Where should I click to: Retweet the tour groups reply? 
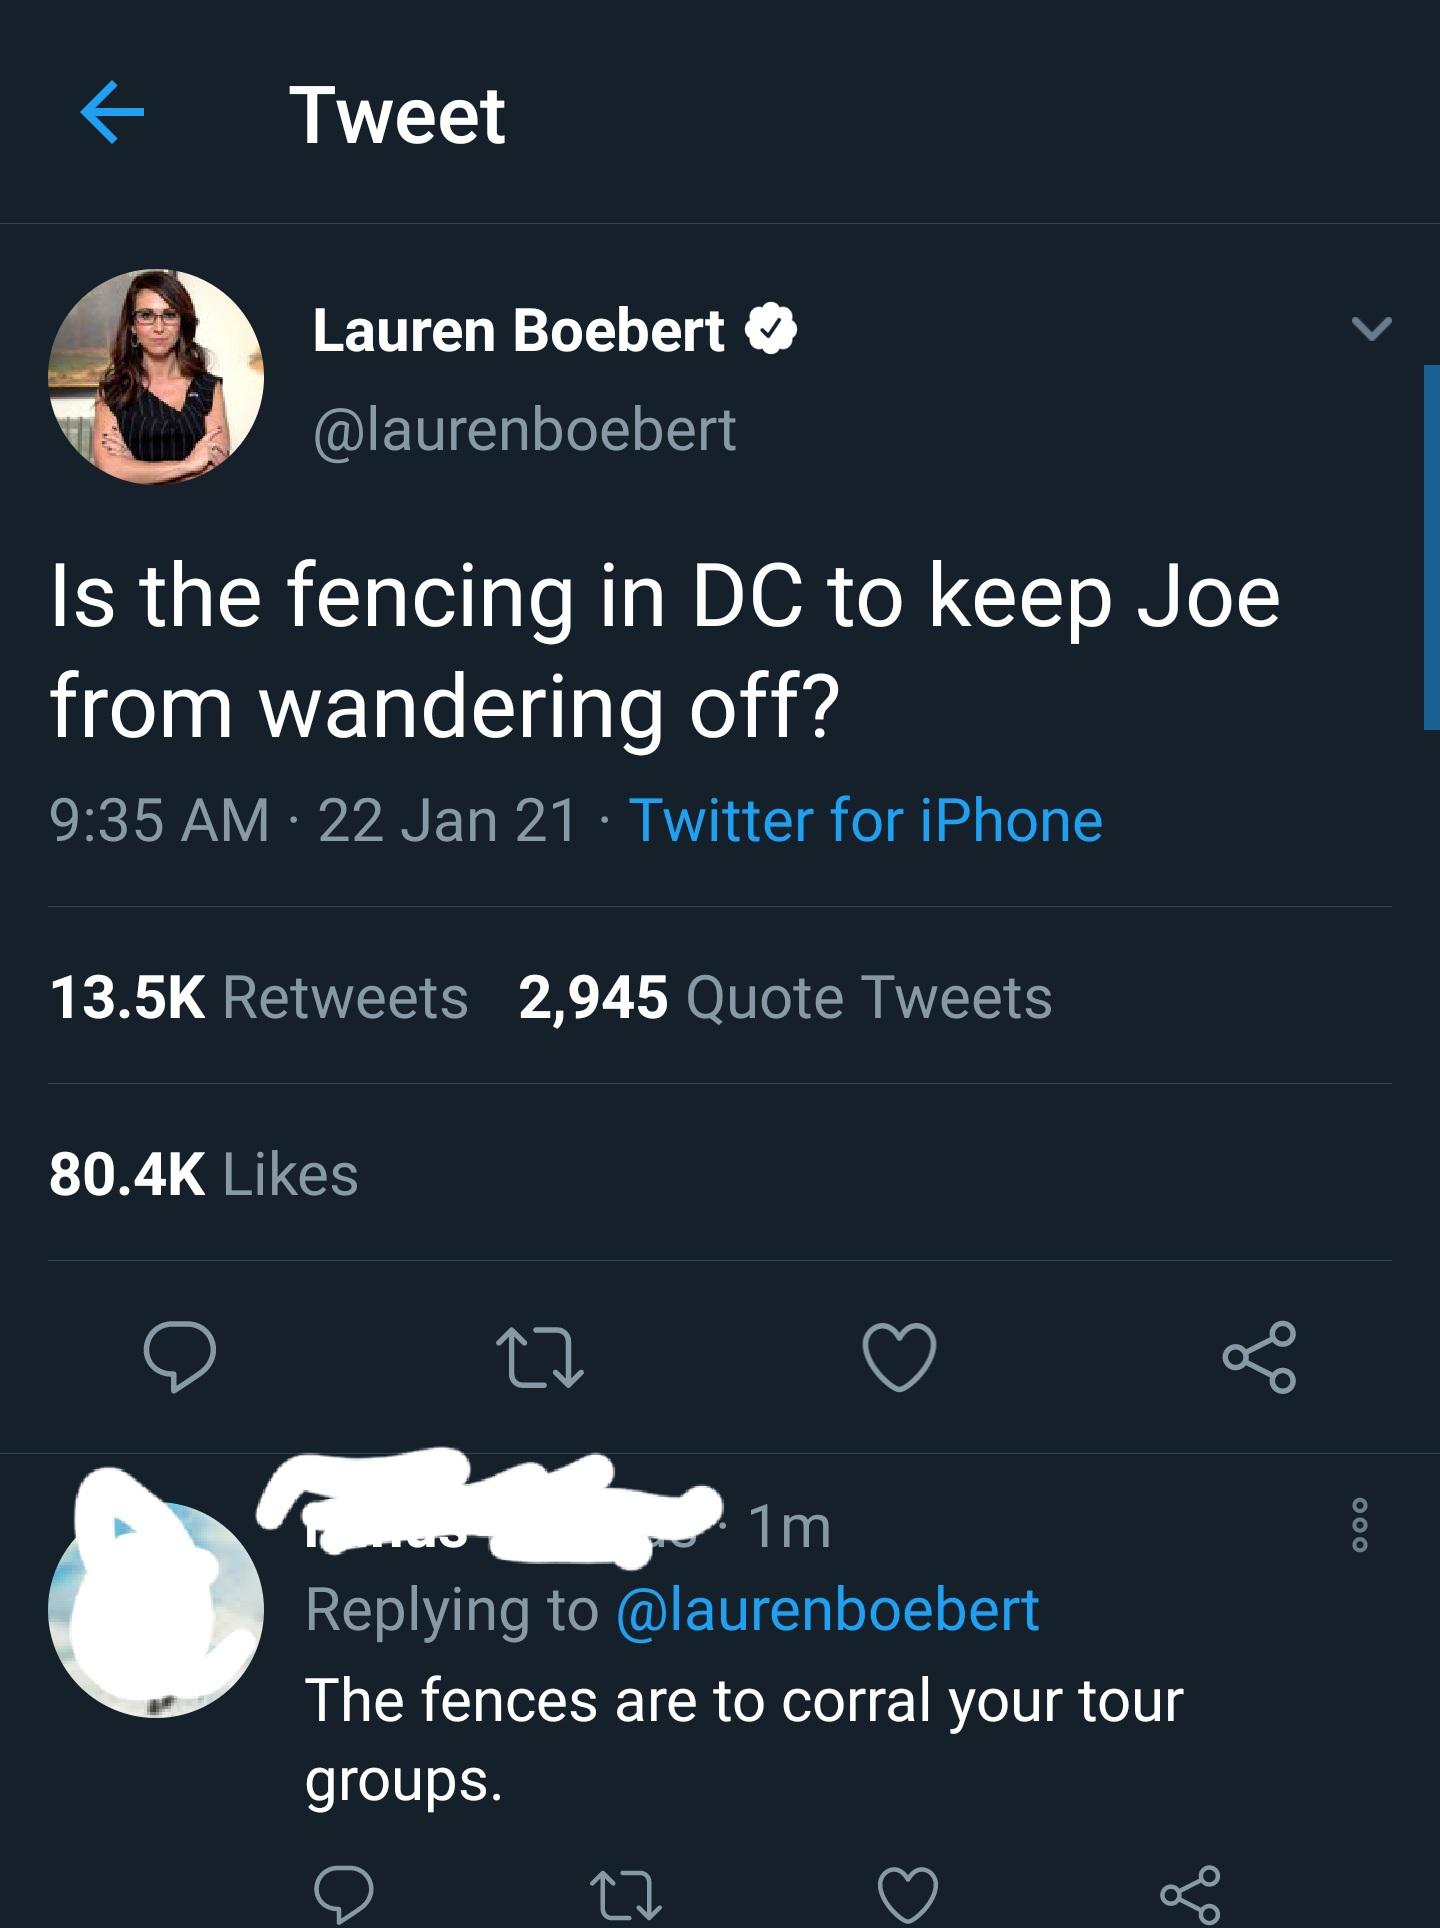click(x=626, y=1893)
